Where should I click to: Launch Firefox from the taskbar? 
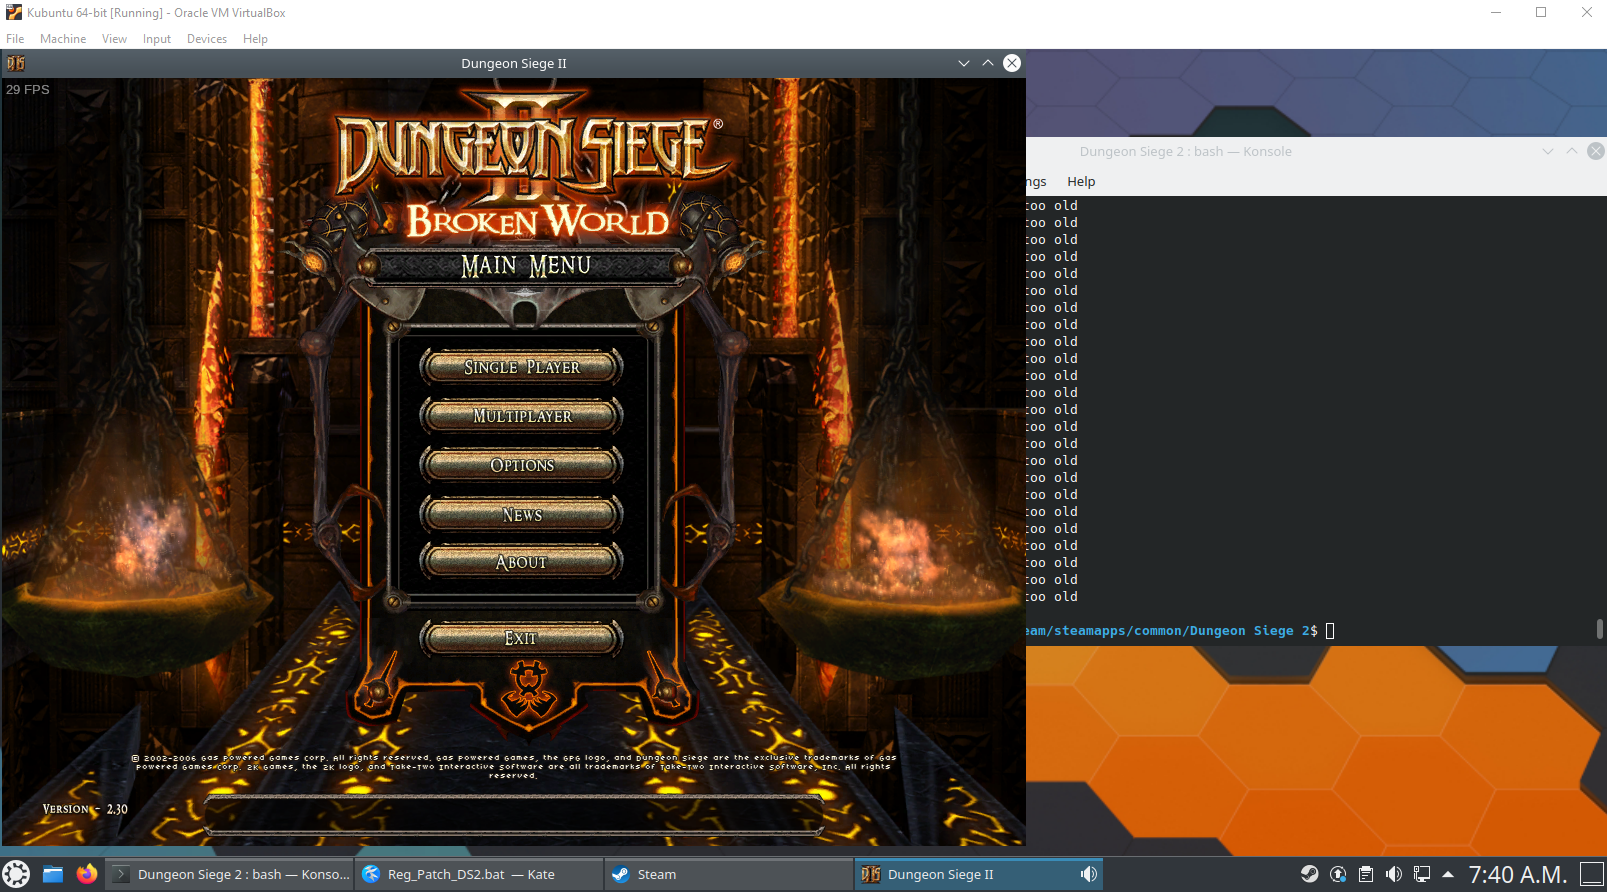click(x=87, y=874)
